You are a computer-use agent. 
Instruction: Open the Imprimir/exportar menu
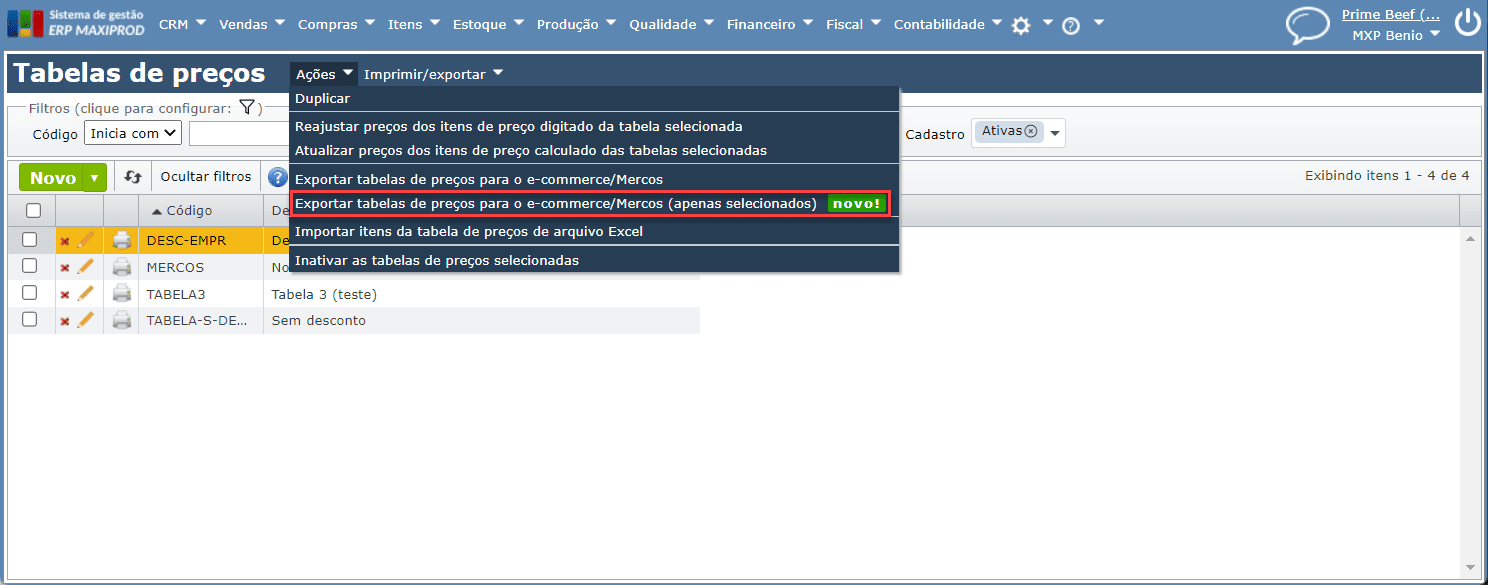[x=433, y=74]
